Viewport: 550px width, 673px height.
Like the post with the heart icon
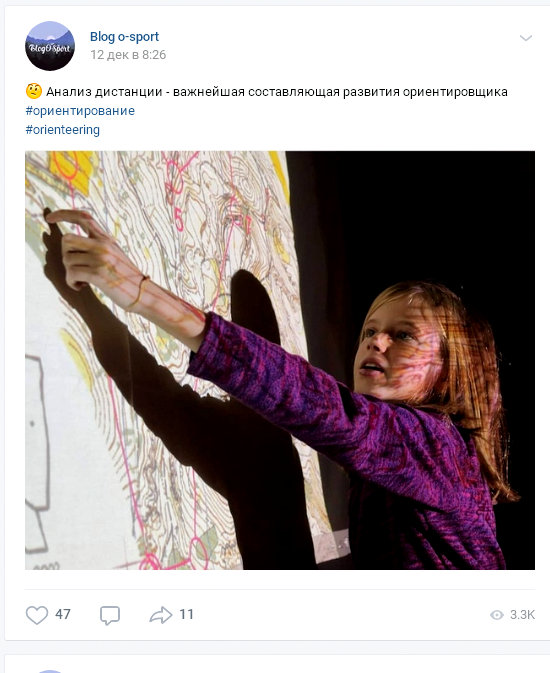click(37, 615)
